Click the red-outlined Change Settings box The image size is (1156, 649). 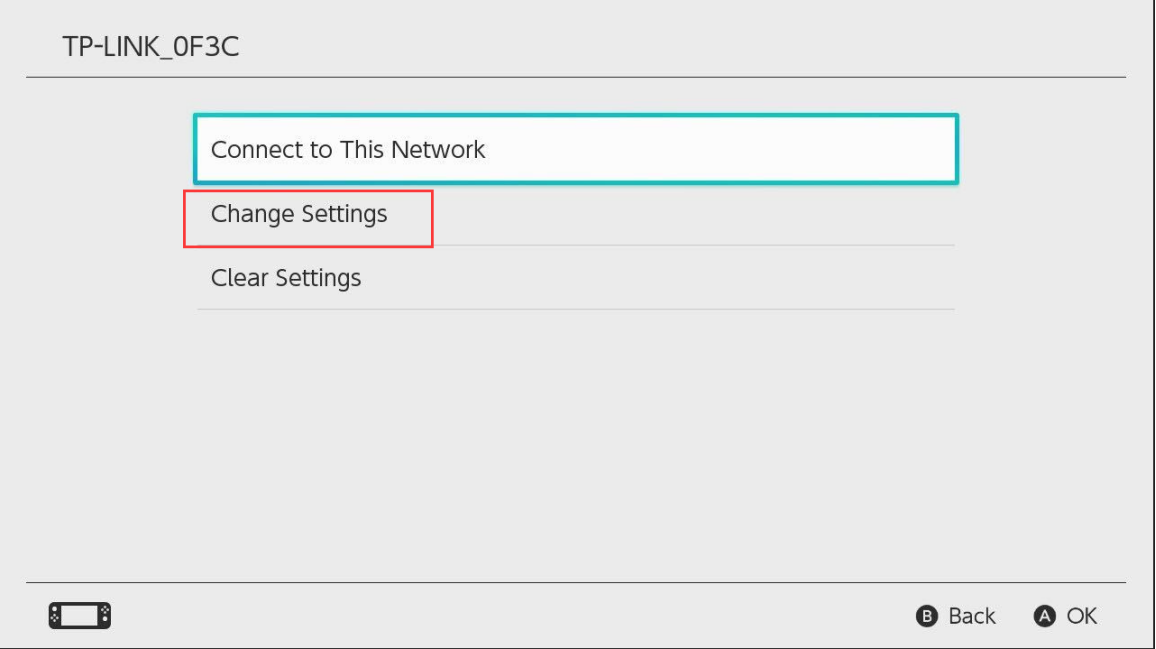point(308,219)
